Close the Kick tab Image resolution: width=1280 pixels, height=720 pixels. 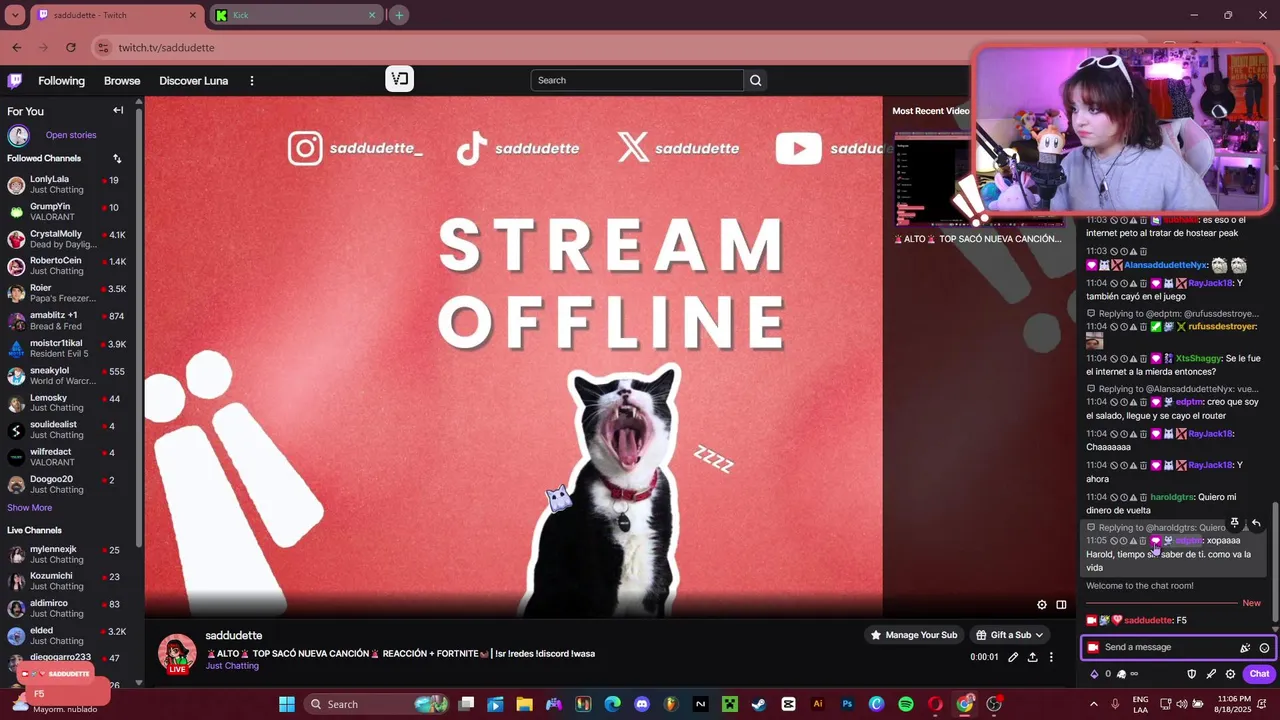372,15
